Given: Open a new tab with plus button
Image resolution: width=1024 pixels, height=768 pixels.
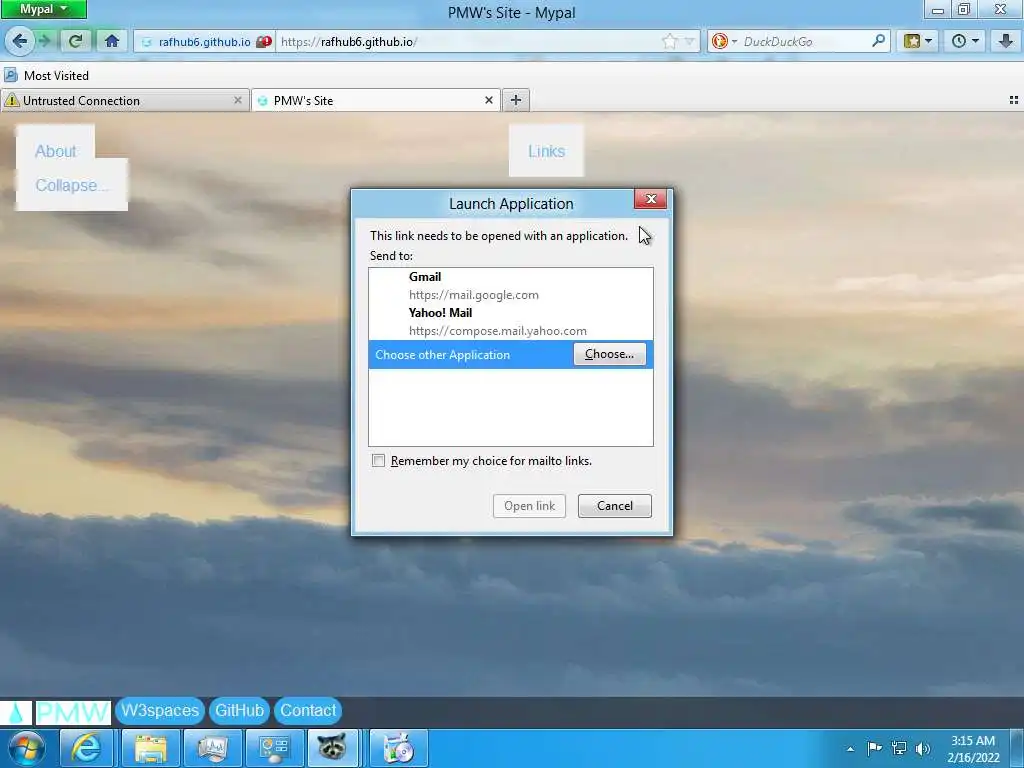Looking at the screenshot, I should coord(516,100).
